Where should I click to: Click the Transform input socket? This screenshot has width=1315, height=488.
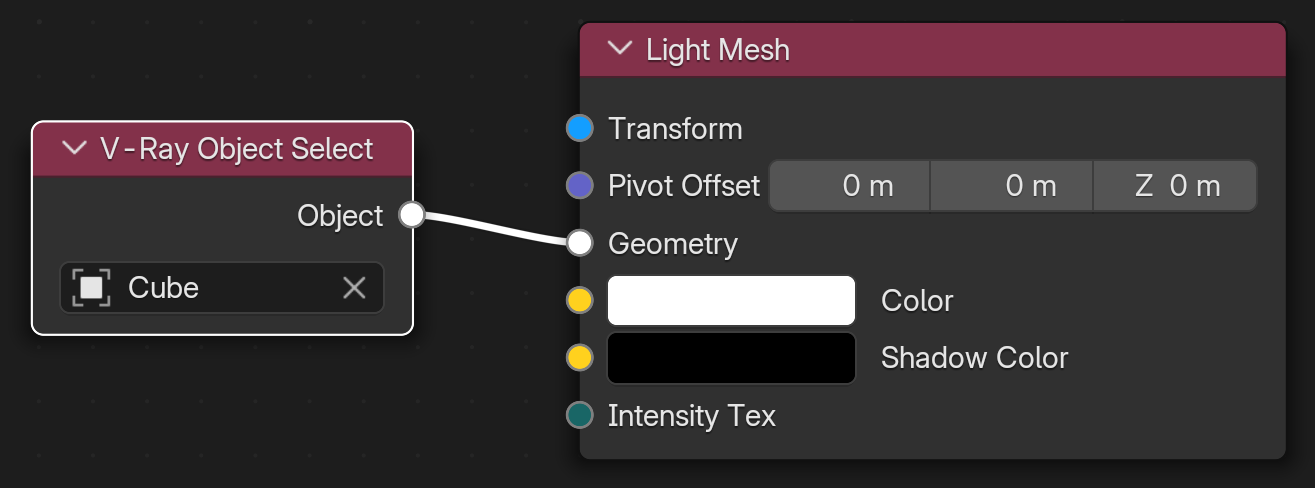point(580,129)
